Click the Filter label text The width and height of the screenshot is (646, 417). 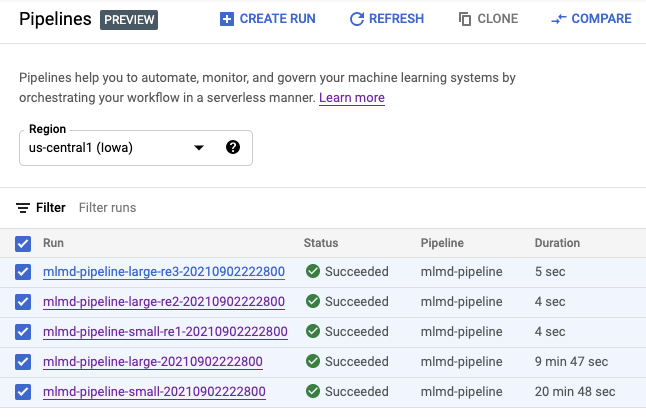(x=51, y=208)
